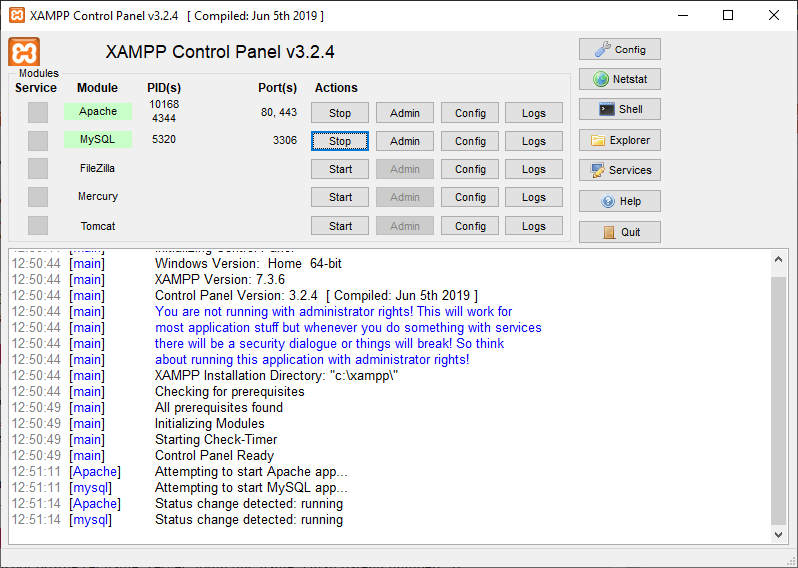Stop the MySQL module
The height and width of the screenshot is (568, 798).
pyautogui.click(x=339, y=141)
